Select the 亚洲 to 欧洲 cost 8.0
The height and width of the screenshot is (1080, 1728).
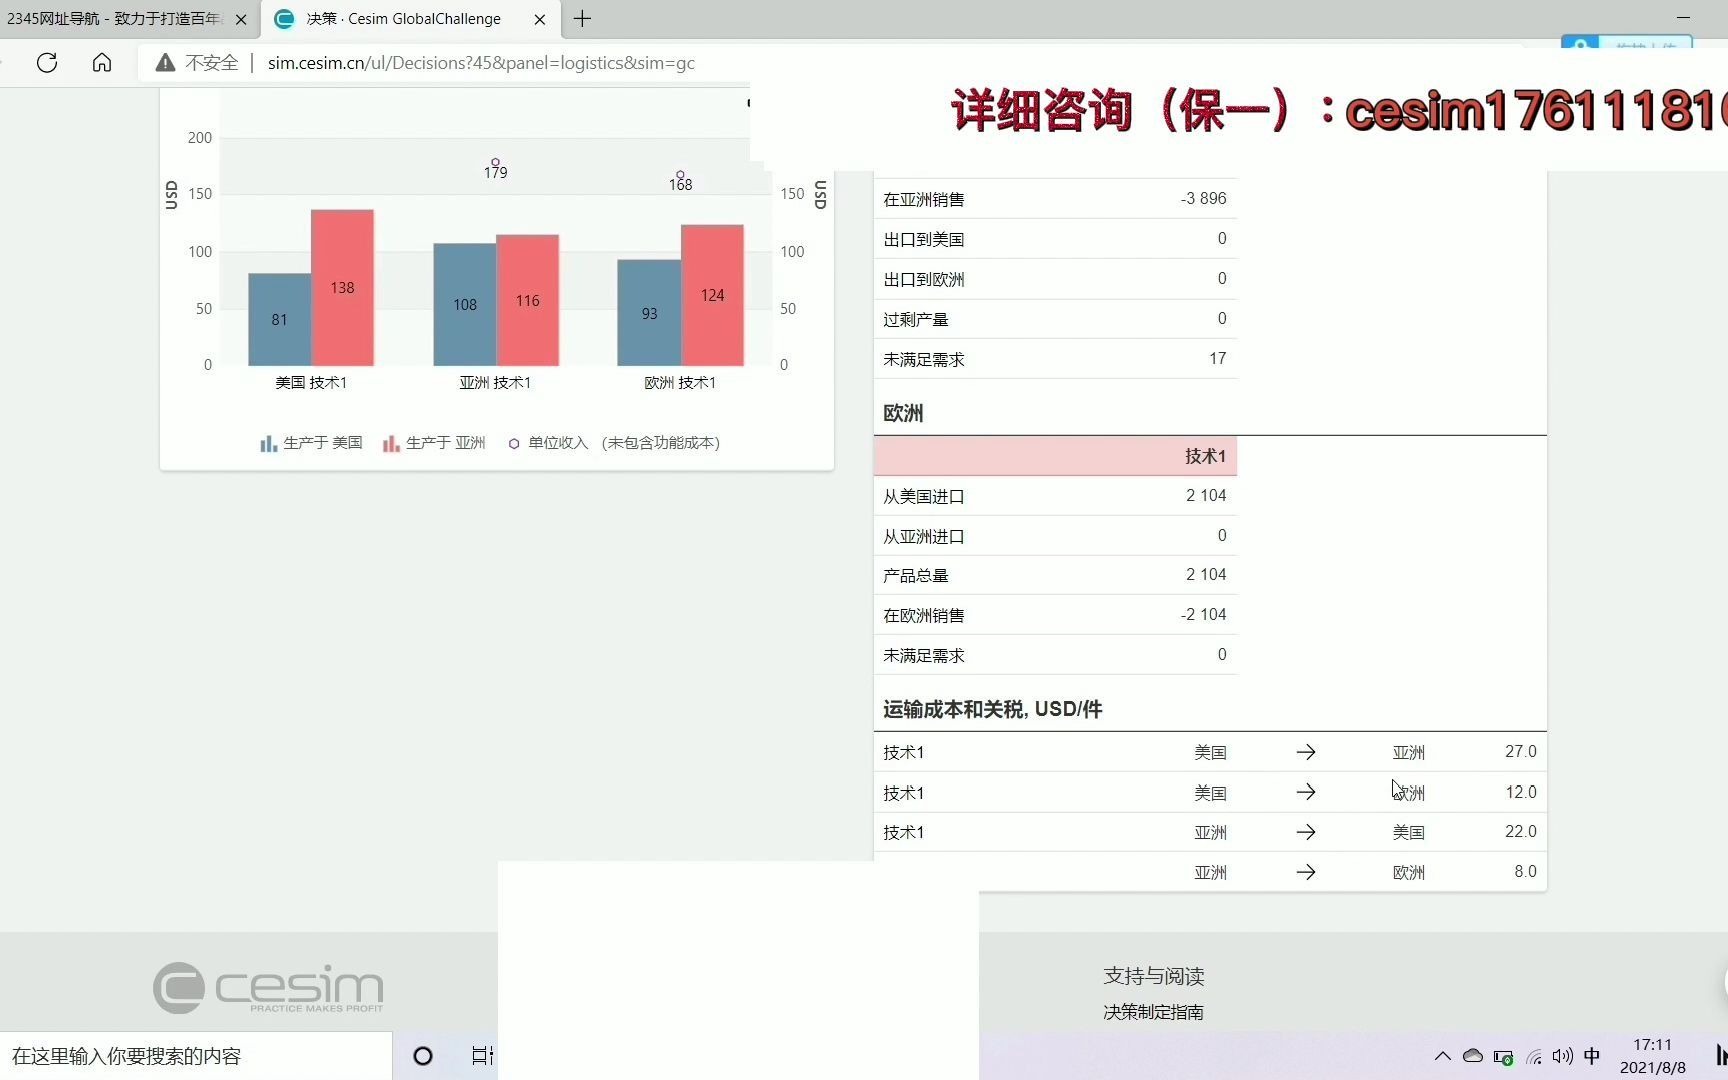pyautogui.click(x=1525, y=871)
